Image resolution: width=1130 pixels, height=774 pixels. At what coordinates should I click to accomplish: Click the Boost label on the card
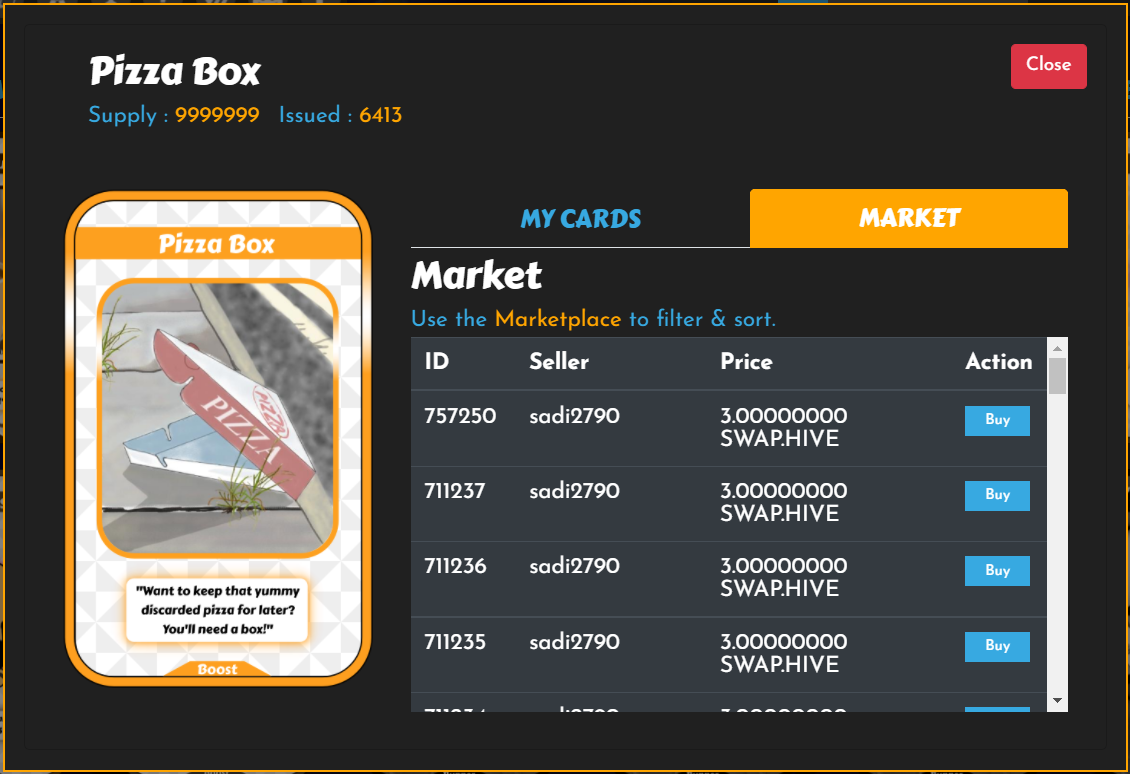click(218, 669)
